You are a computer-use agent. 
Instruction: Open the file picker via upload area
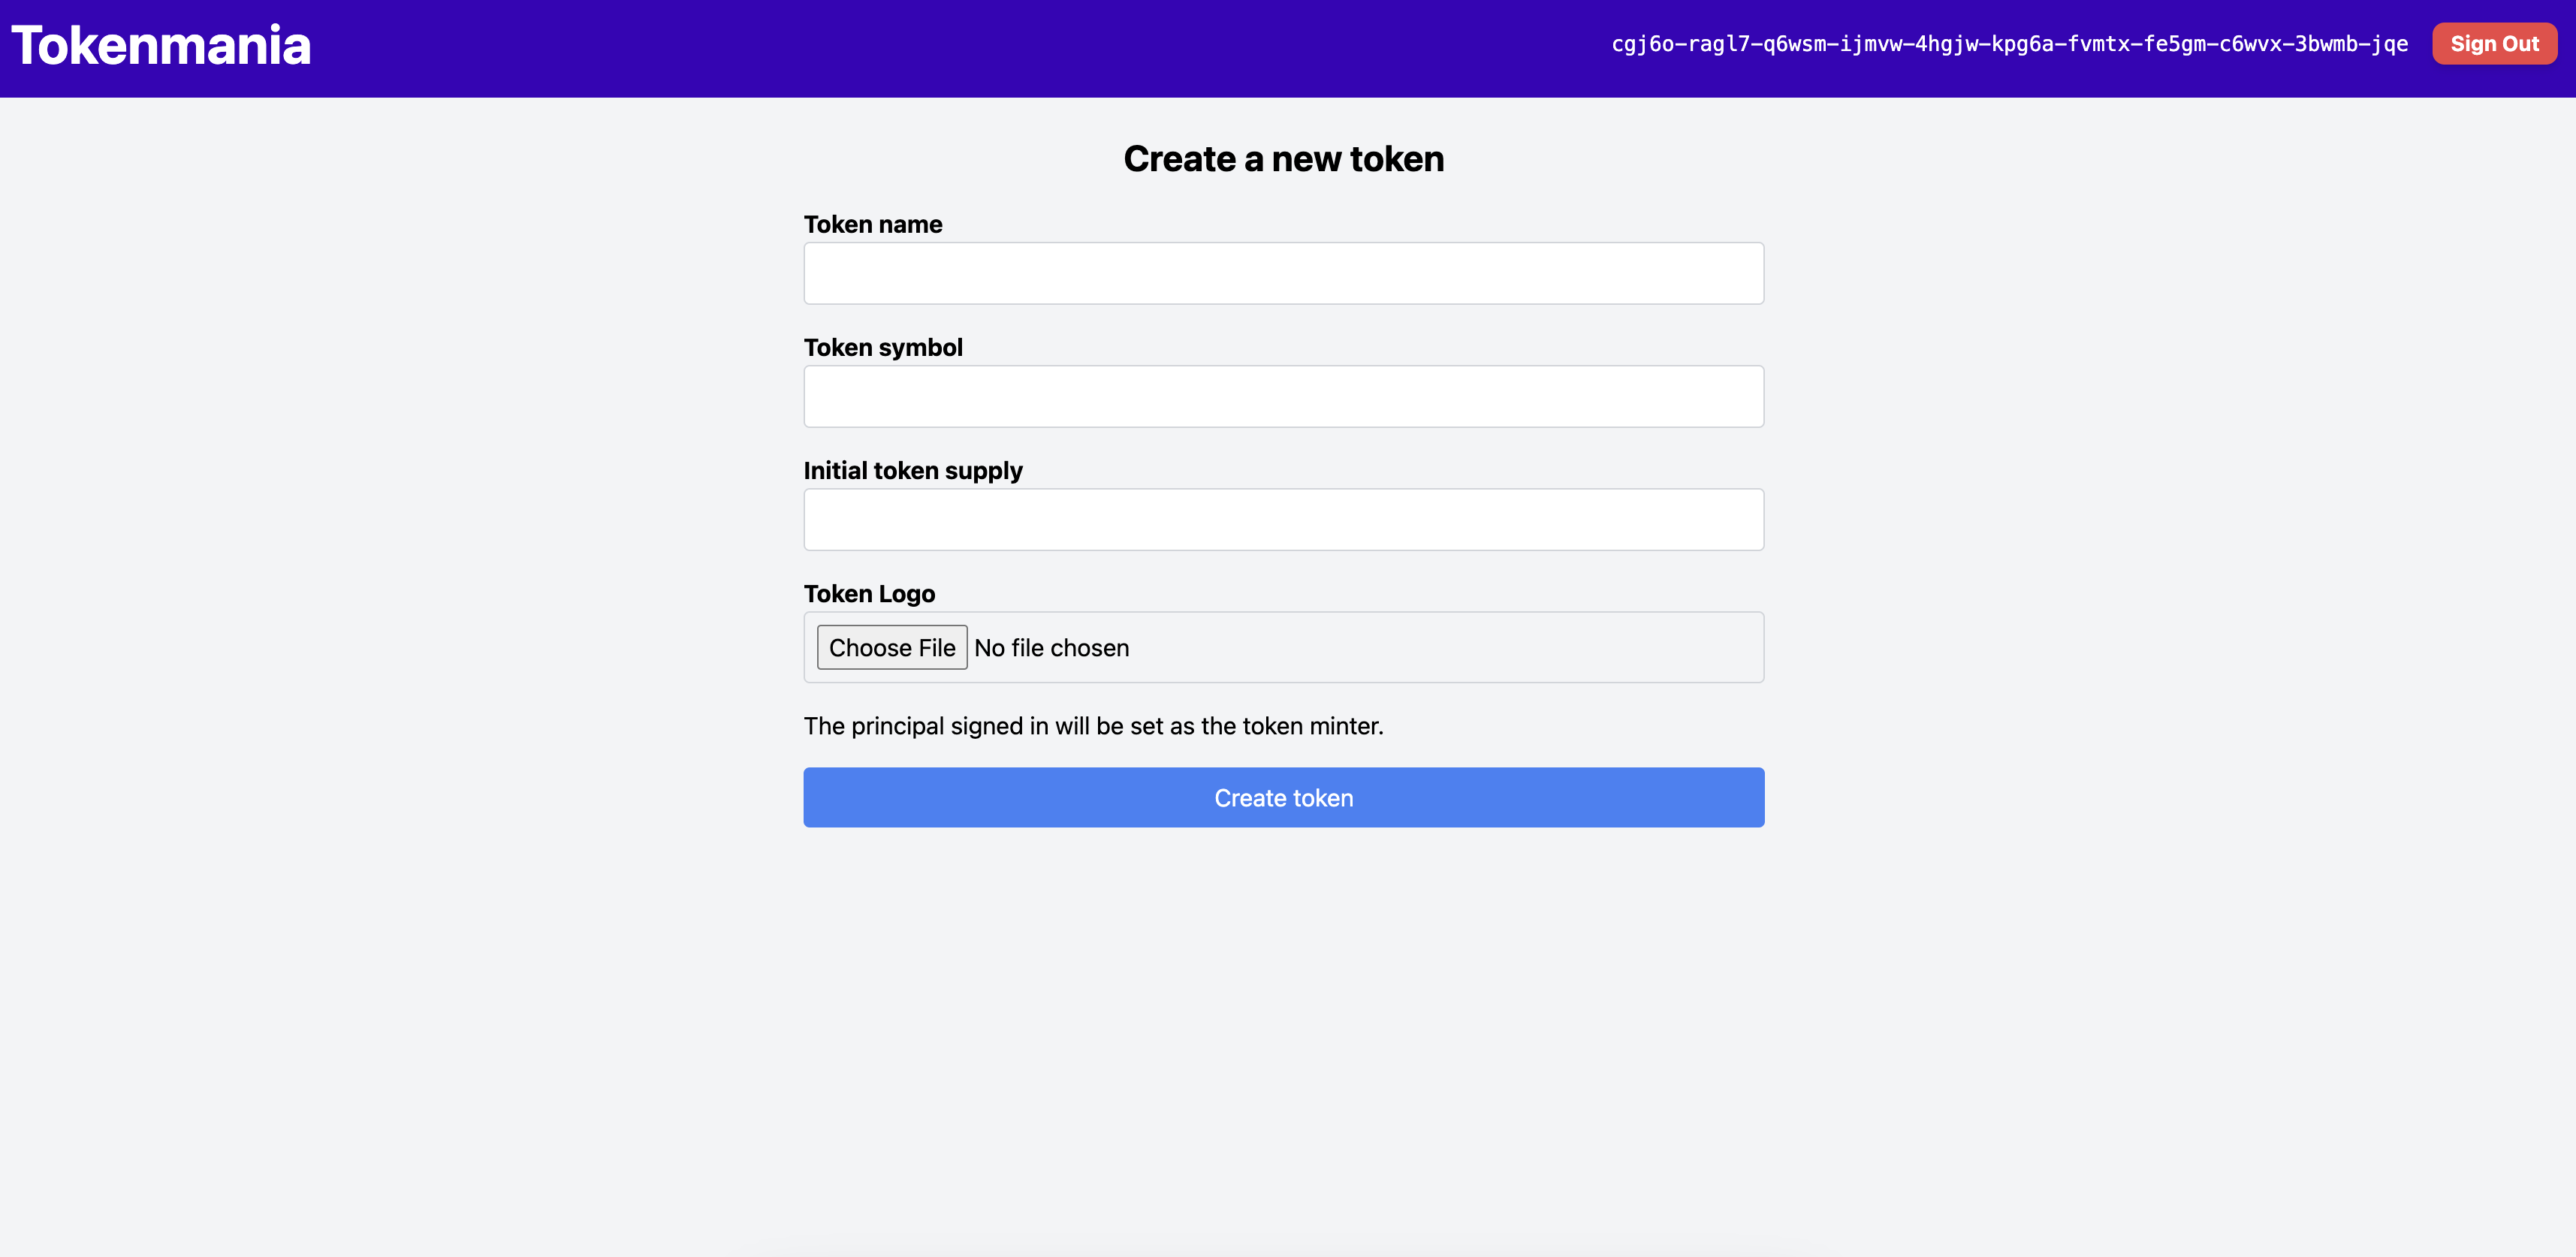tap(892, 647)
